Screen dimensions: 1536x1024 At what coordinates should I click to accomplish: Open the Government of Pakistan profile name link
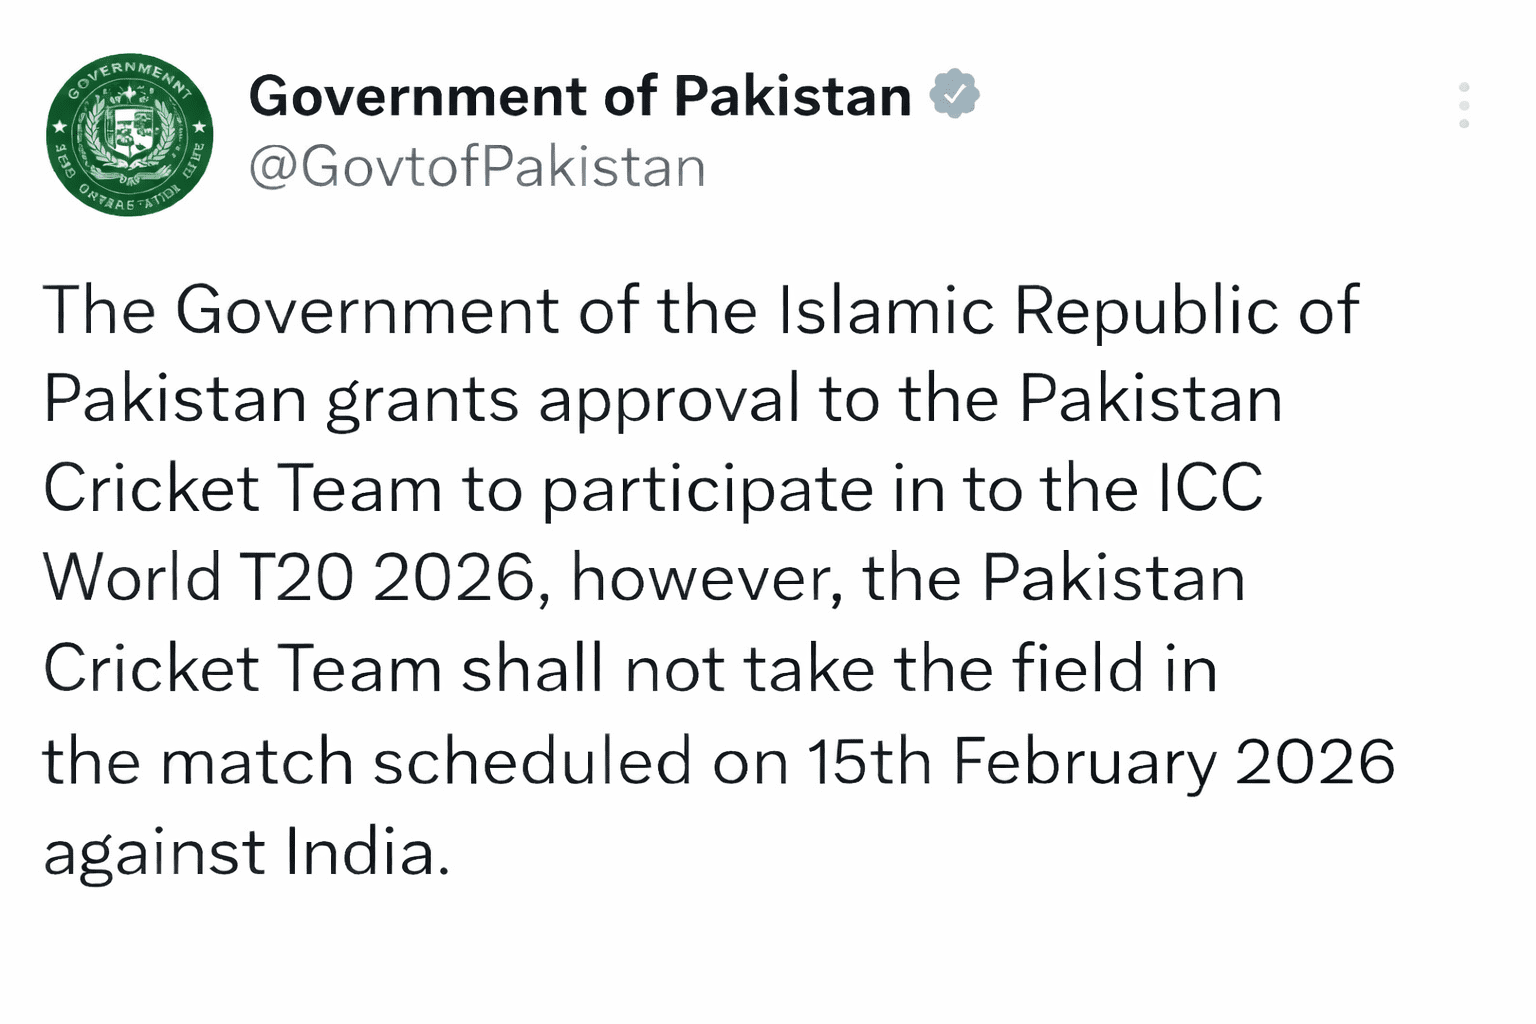click(x=580, y=95)
